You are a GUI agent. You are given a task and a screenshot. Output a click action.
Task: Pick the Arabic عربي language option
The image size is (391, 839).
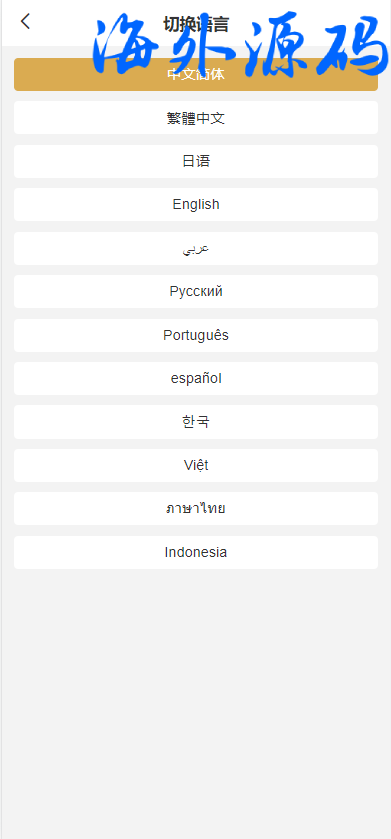click(196, 248)
